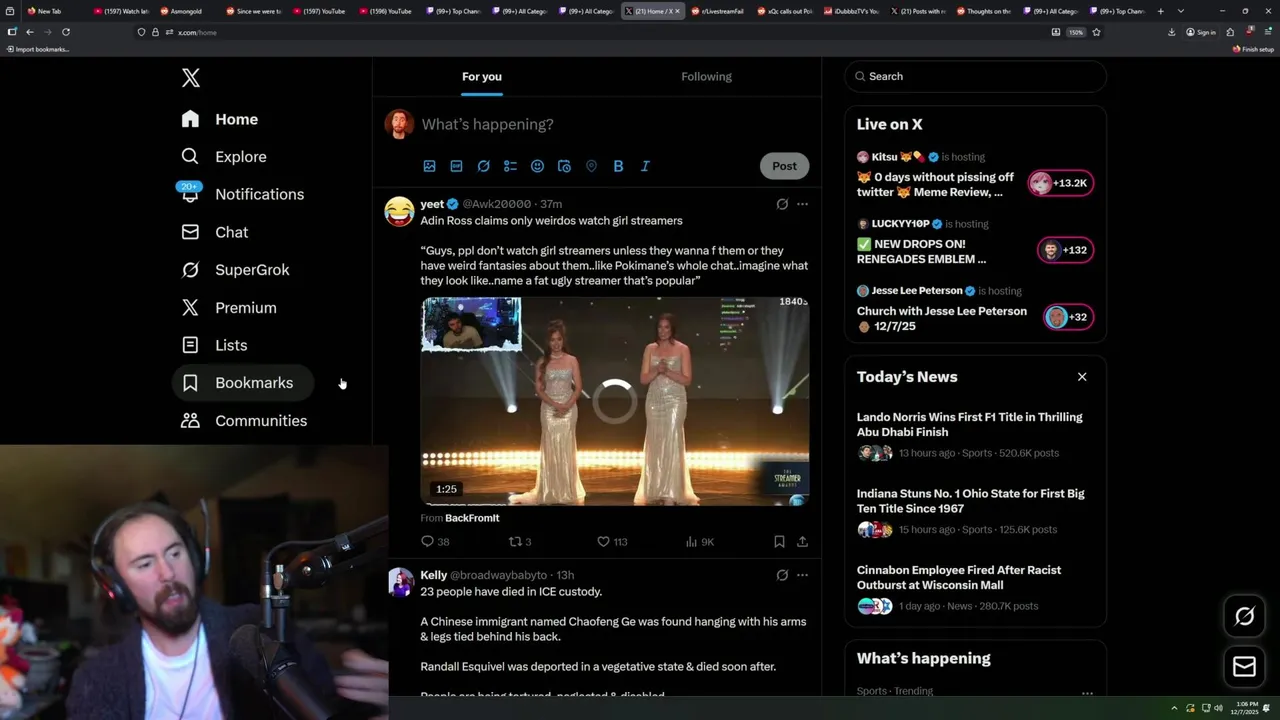The height and width of the screenshot is (720, 1280).
Task: Bookmark this page with star icon
Action: (1096, 32)
